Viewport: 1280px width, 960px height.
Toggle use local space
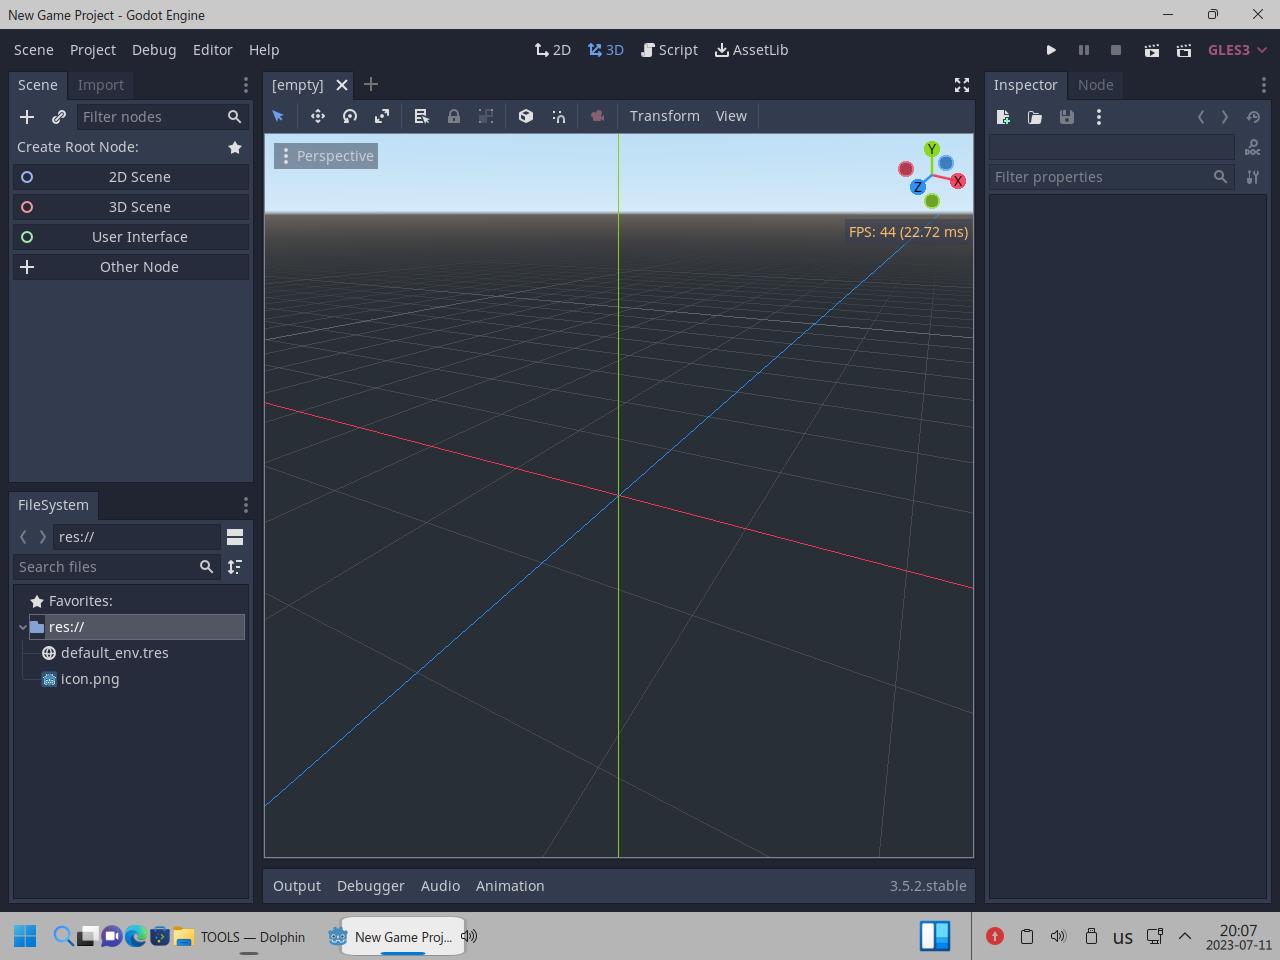pyautogui.click(x=526, y=116)
